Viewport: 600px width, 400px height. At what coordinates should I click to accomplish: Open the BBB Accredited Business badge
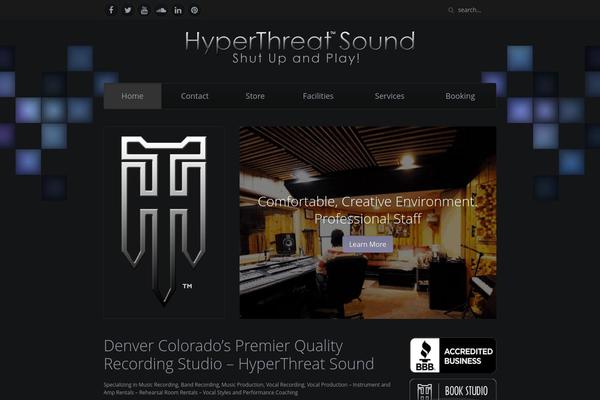click(453, 355)
